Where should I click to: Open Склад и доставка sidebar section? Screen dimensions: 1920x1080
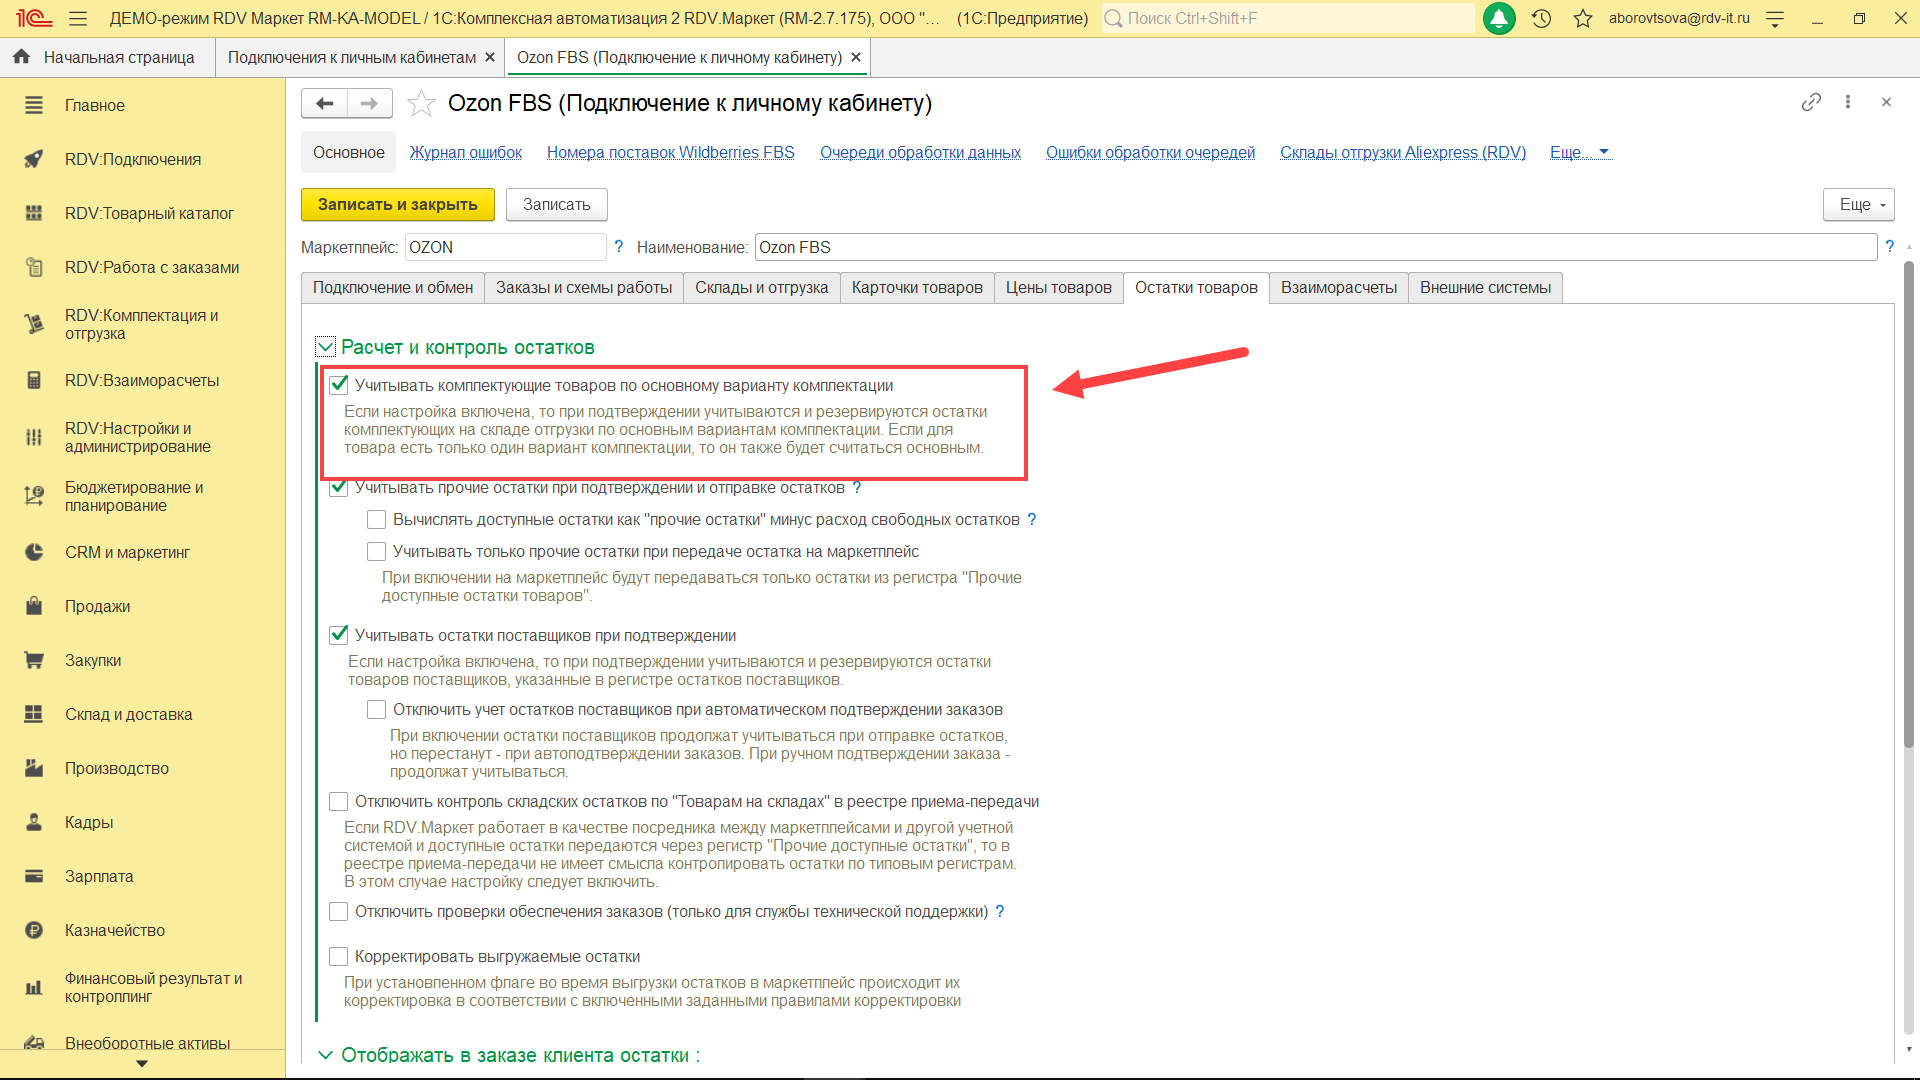click(128, 714)
